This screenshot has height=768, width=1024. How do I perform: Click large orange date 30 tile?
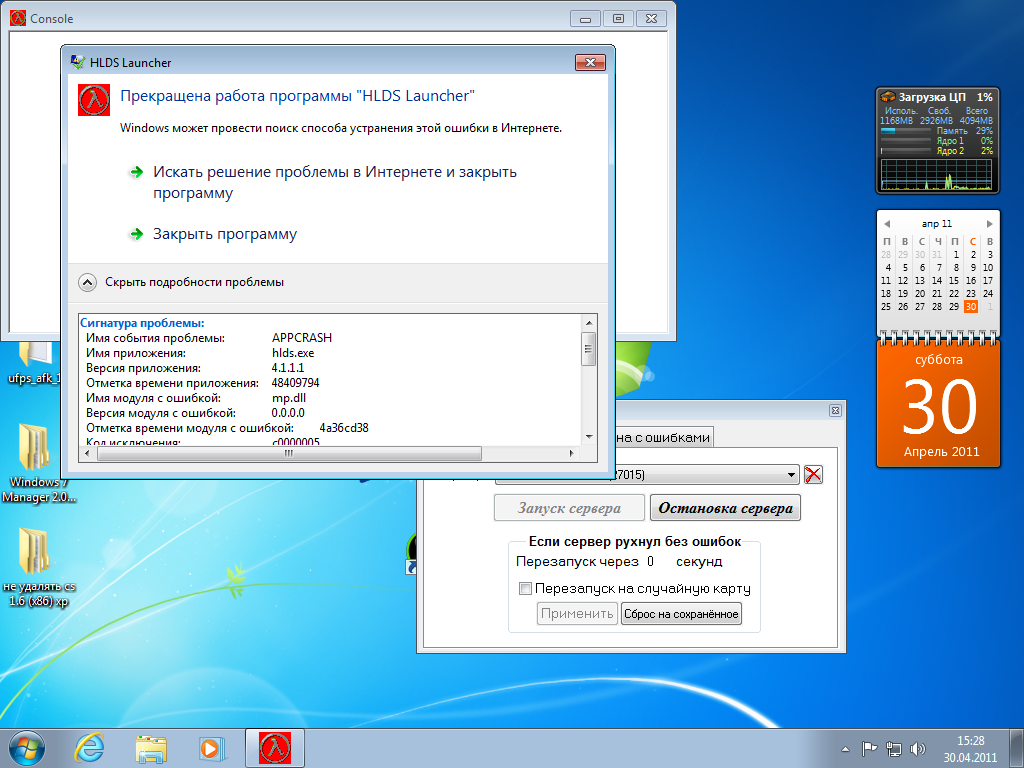(x=938, y=404)
